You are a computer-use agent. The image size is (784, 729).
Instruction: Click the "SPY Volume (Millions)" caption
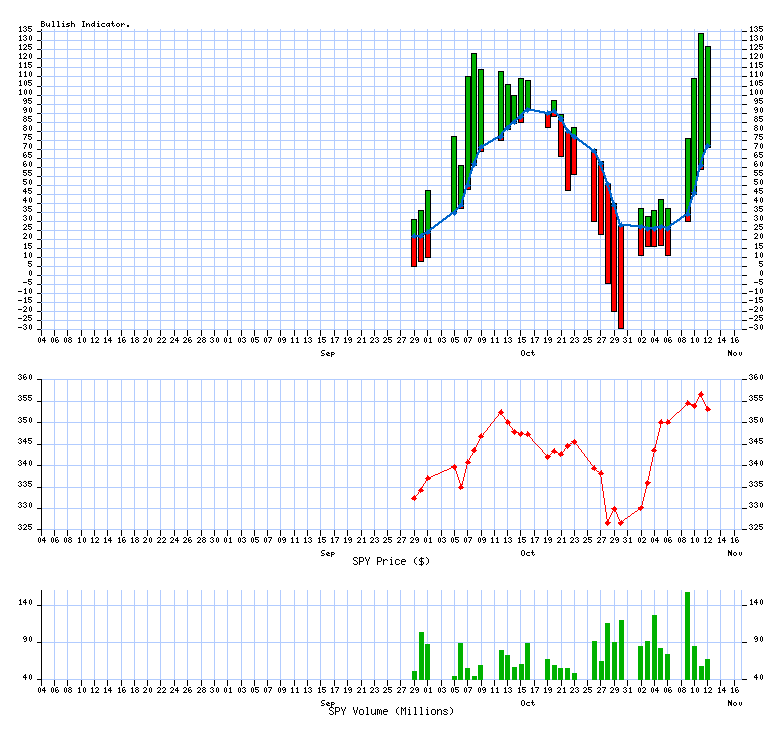(391, 711)
